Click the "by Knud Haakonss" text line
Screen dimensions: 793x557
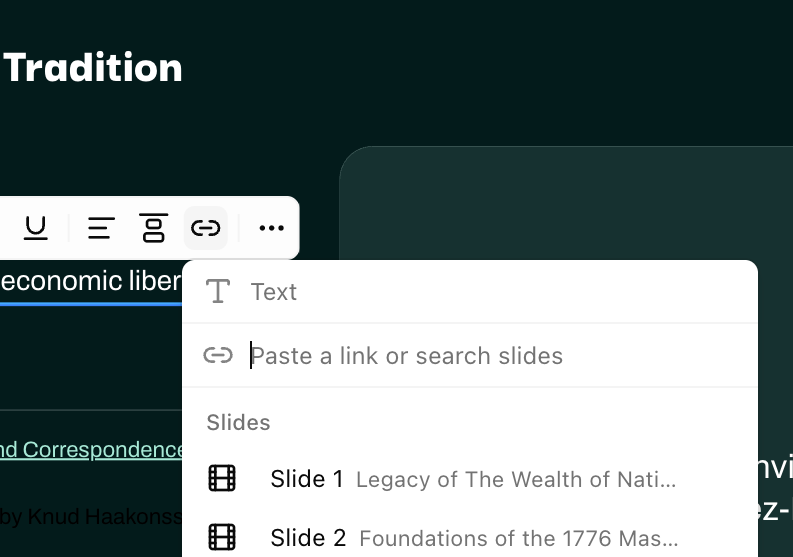[x=91, y=517]
